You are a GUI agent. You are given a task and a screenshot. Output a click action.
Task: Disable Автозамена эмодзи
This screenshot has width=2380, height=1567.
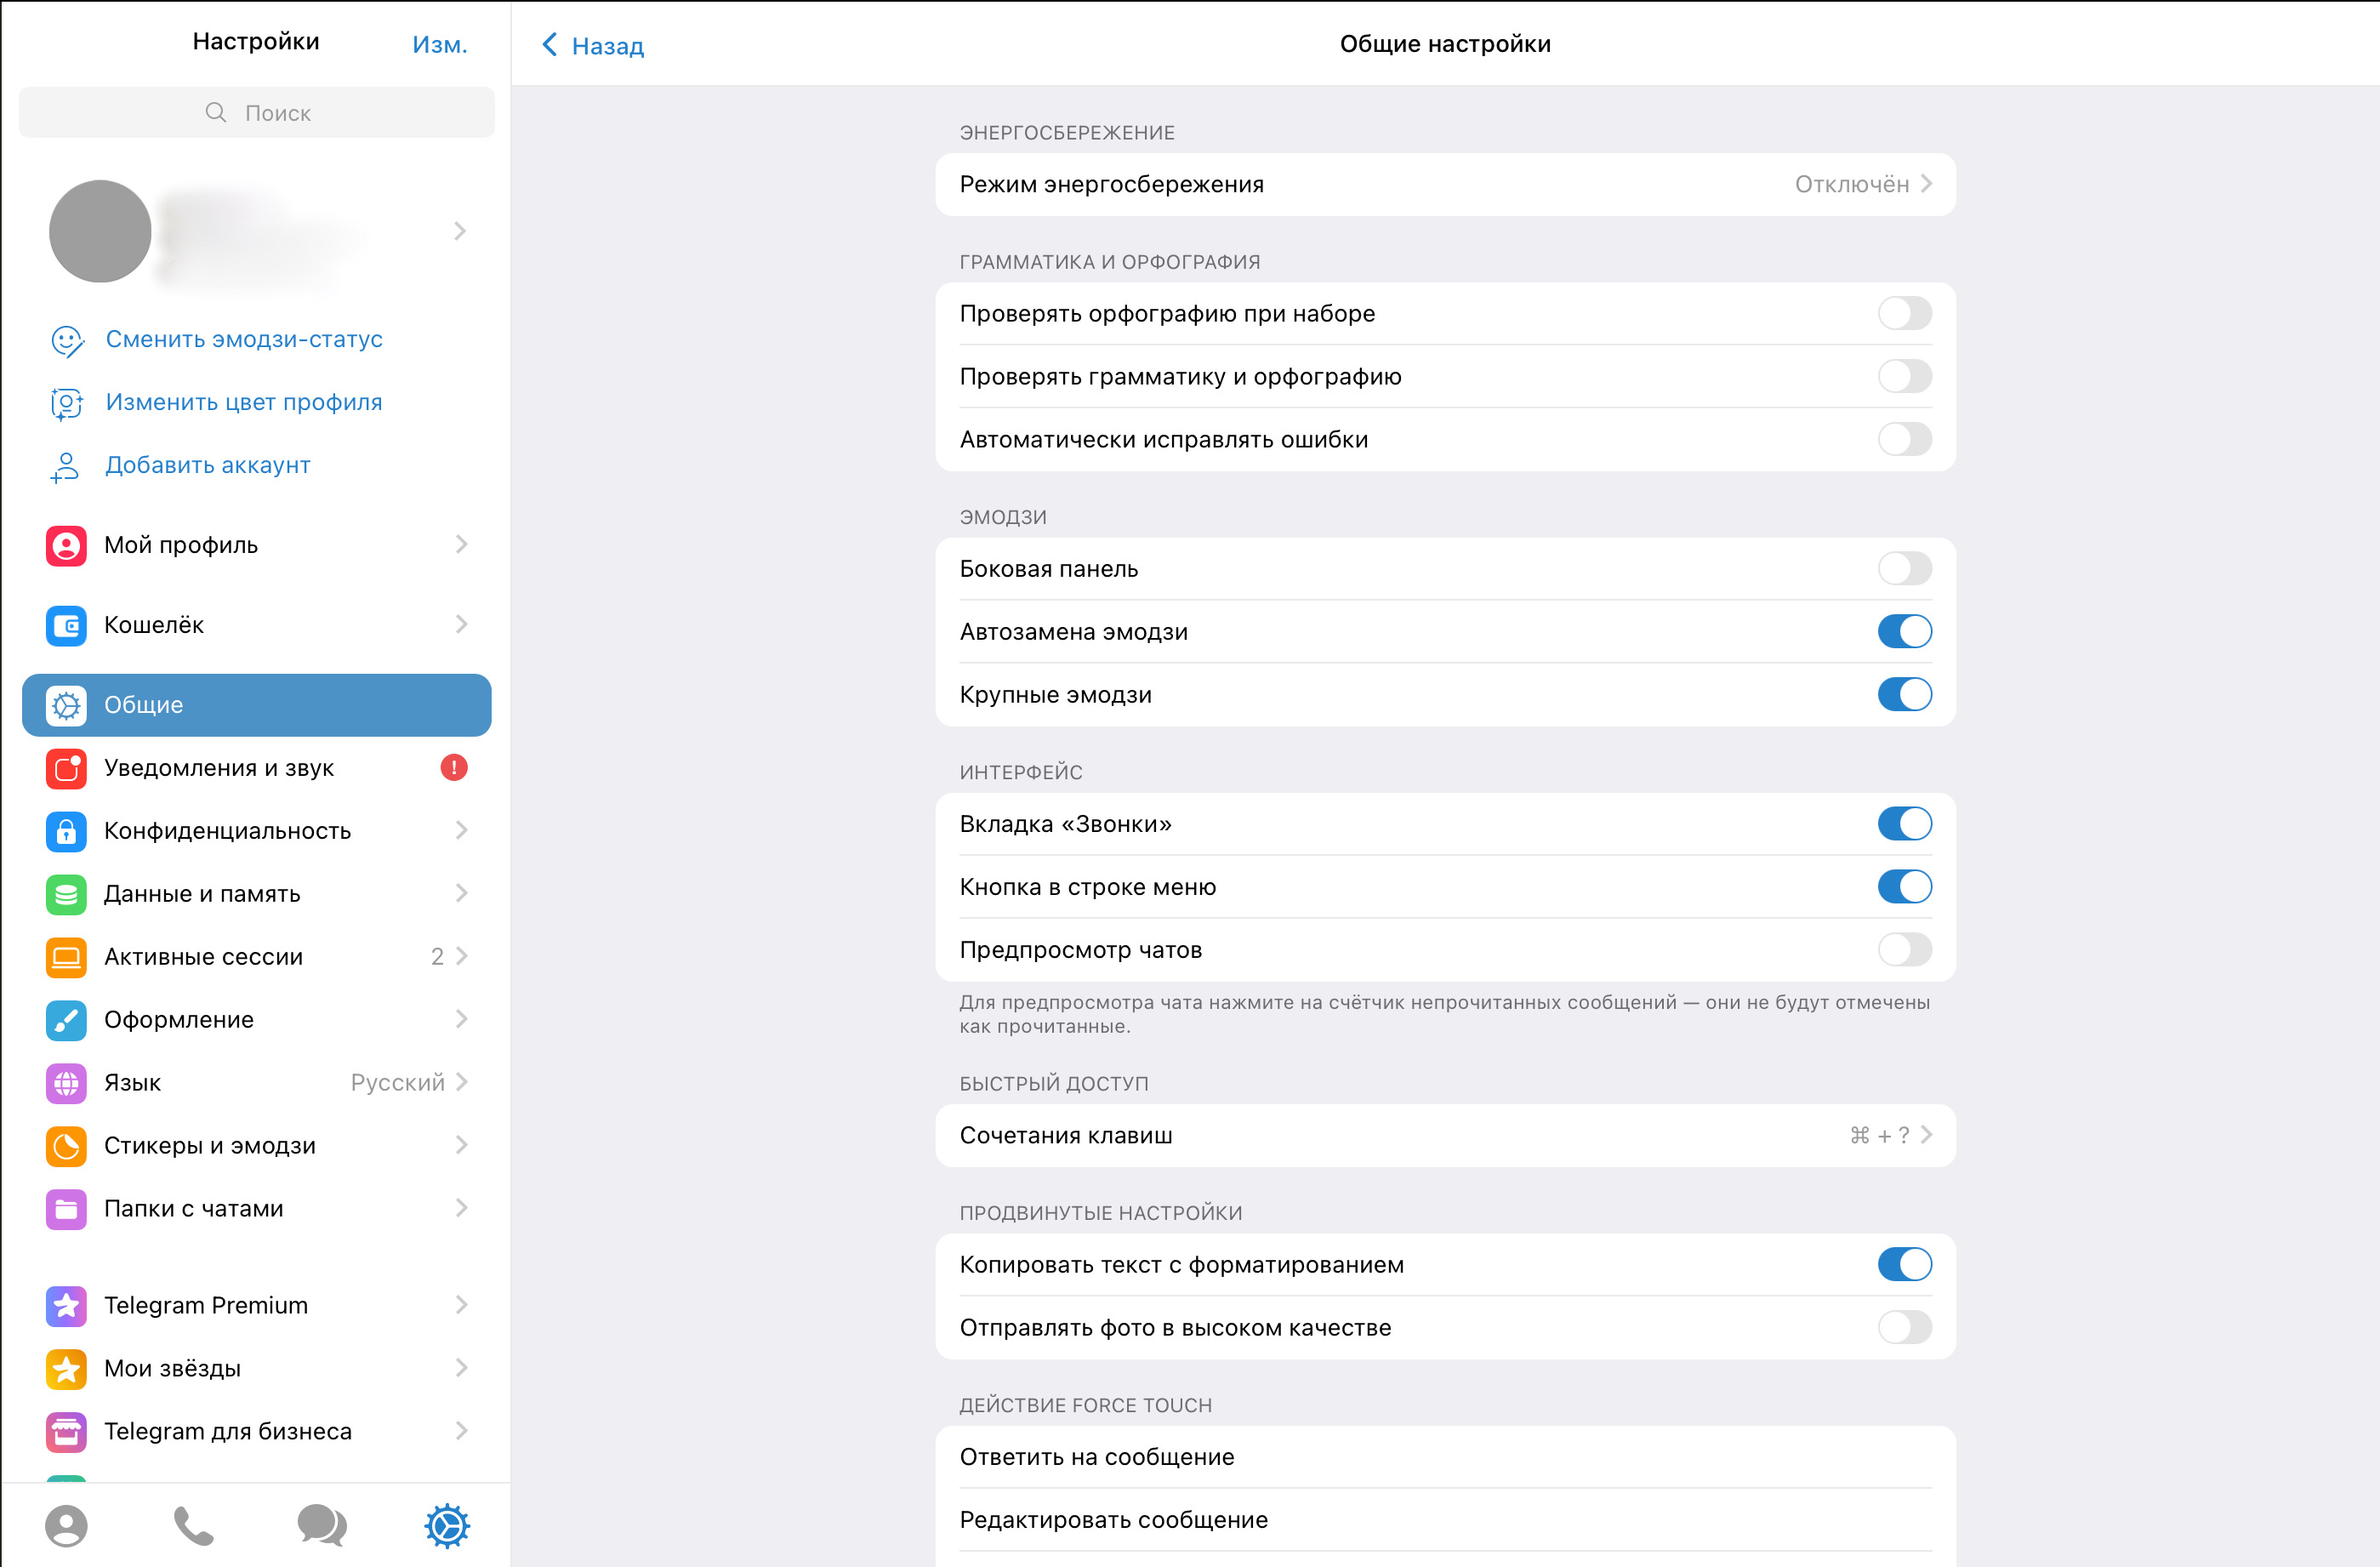pos(1904,631)
